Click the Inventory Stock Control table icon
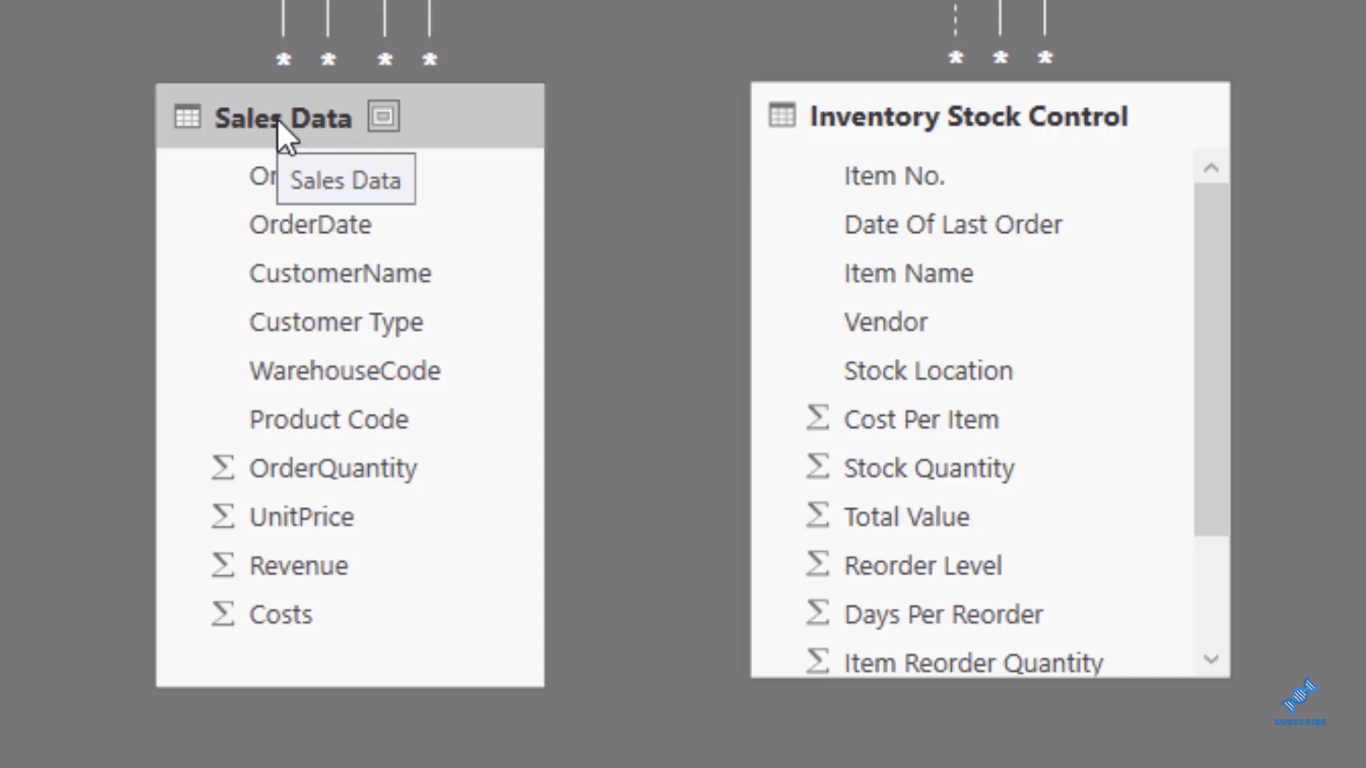 782,116
